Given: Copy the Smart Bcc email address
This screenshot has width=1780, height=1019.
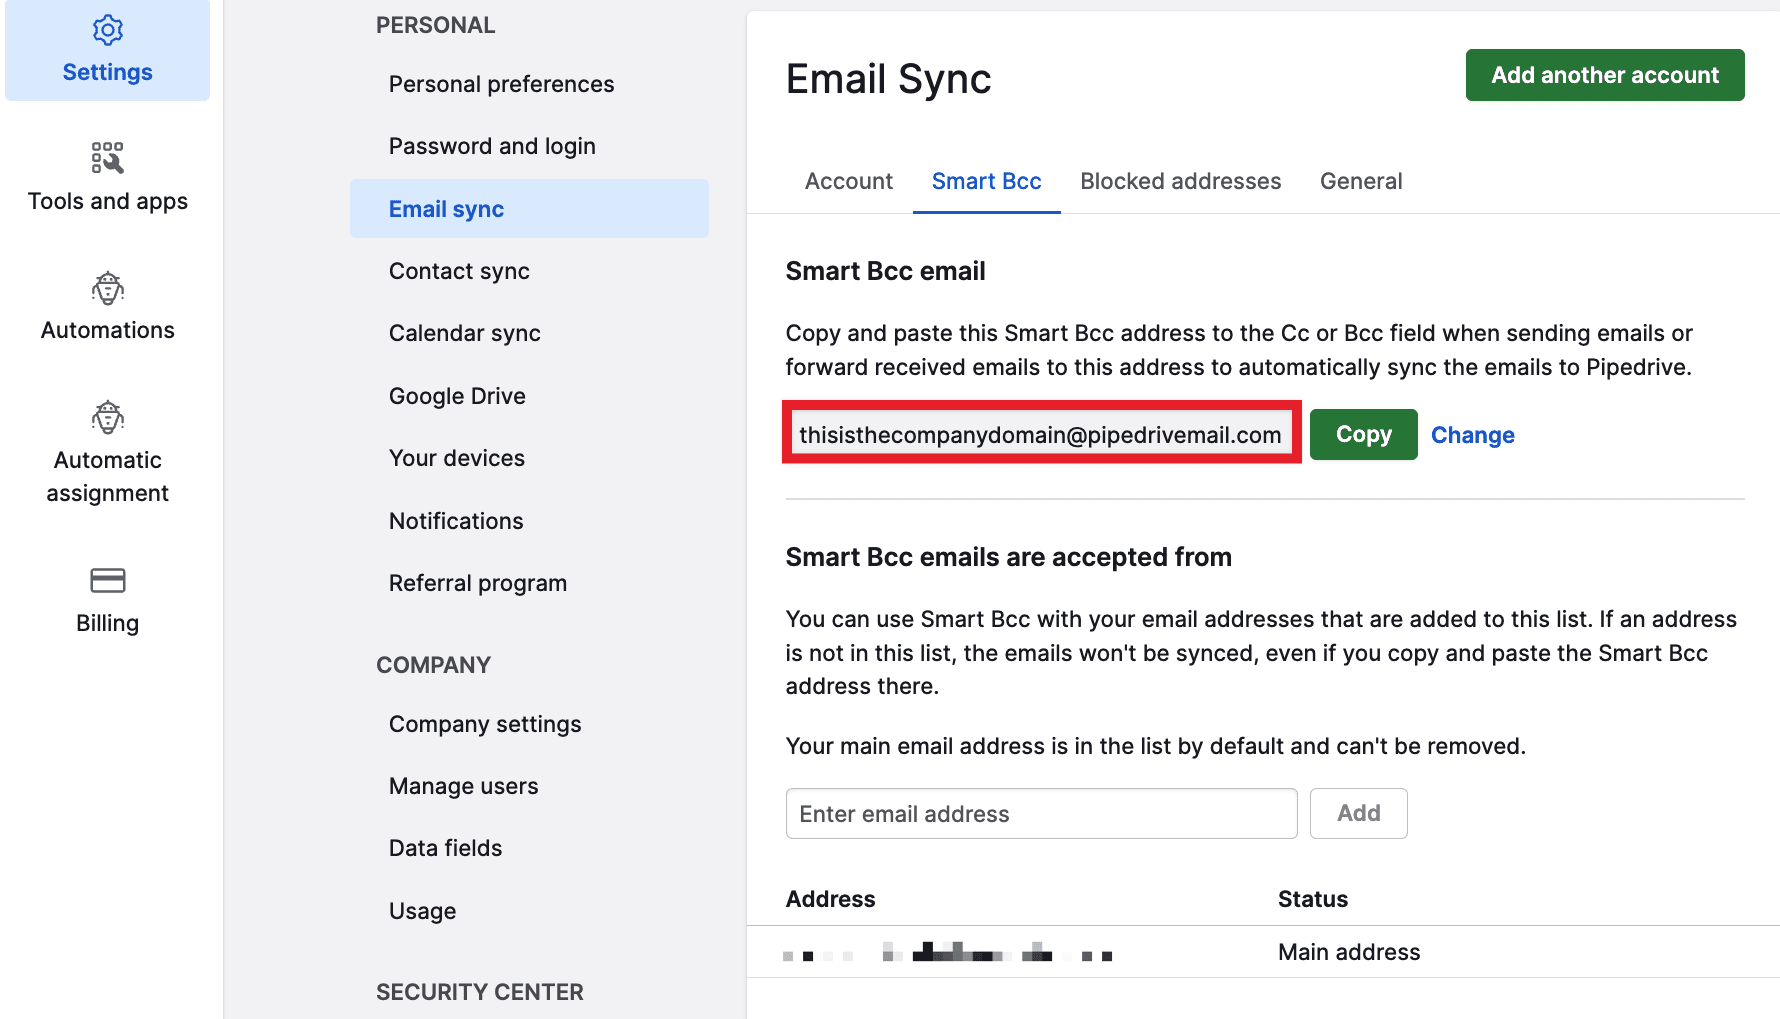Looking at the screenshot, I should 1363,434.
